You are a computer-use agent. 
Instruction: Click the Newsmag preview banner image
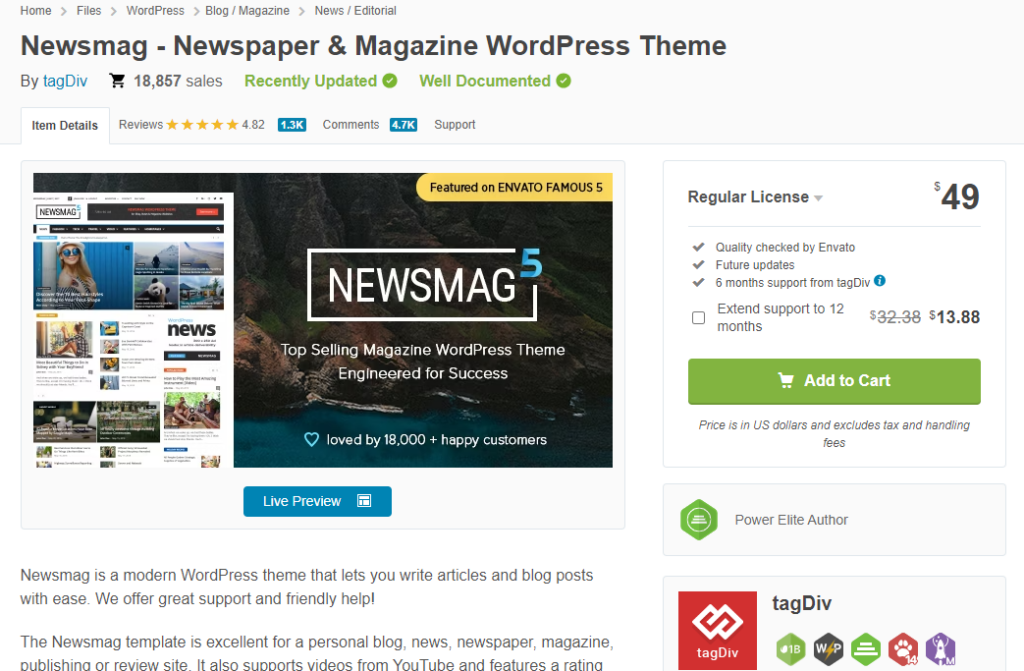[323, 320]
